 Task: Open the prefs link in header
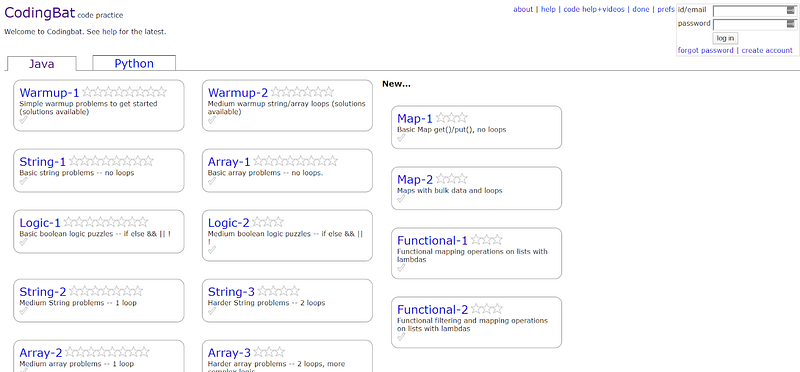(666, 9)
